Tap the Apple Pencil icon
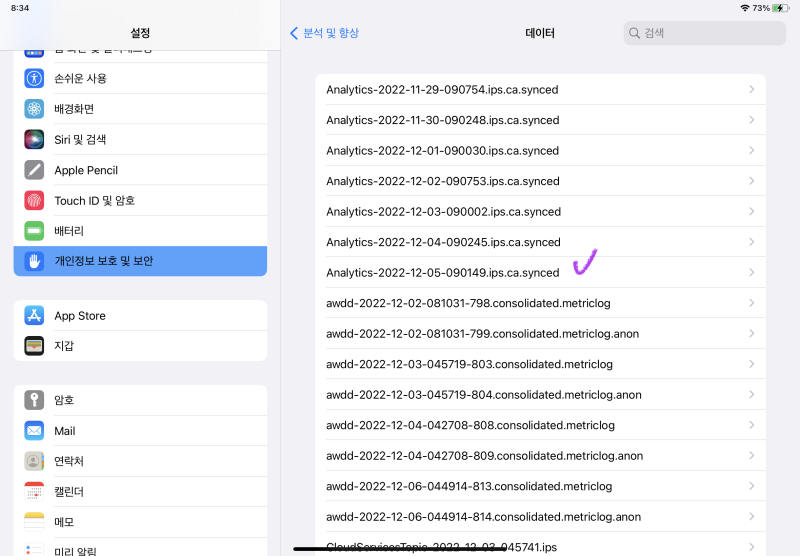The width and height of the screenshot is (800, 556). pos(34,170)
